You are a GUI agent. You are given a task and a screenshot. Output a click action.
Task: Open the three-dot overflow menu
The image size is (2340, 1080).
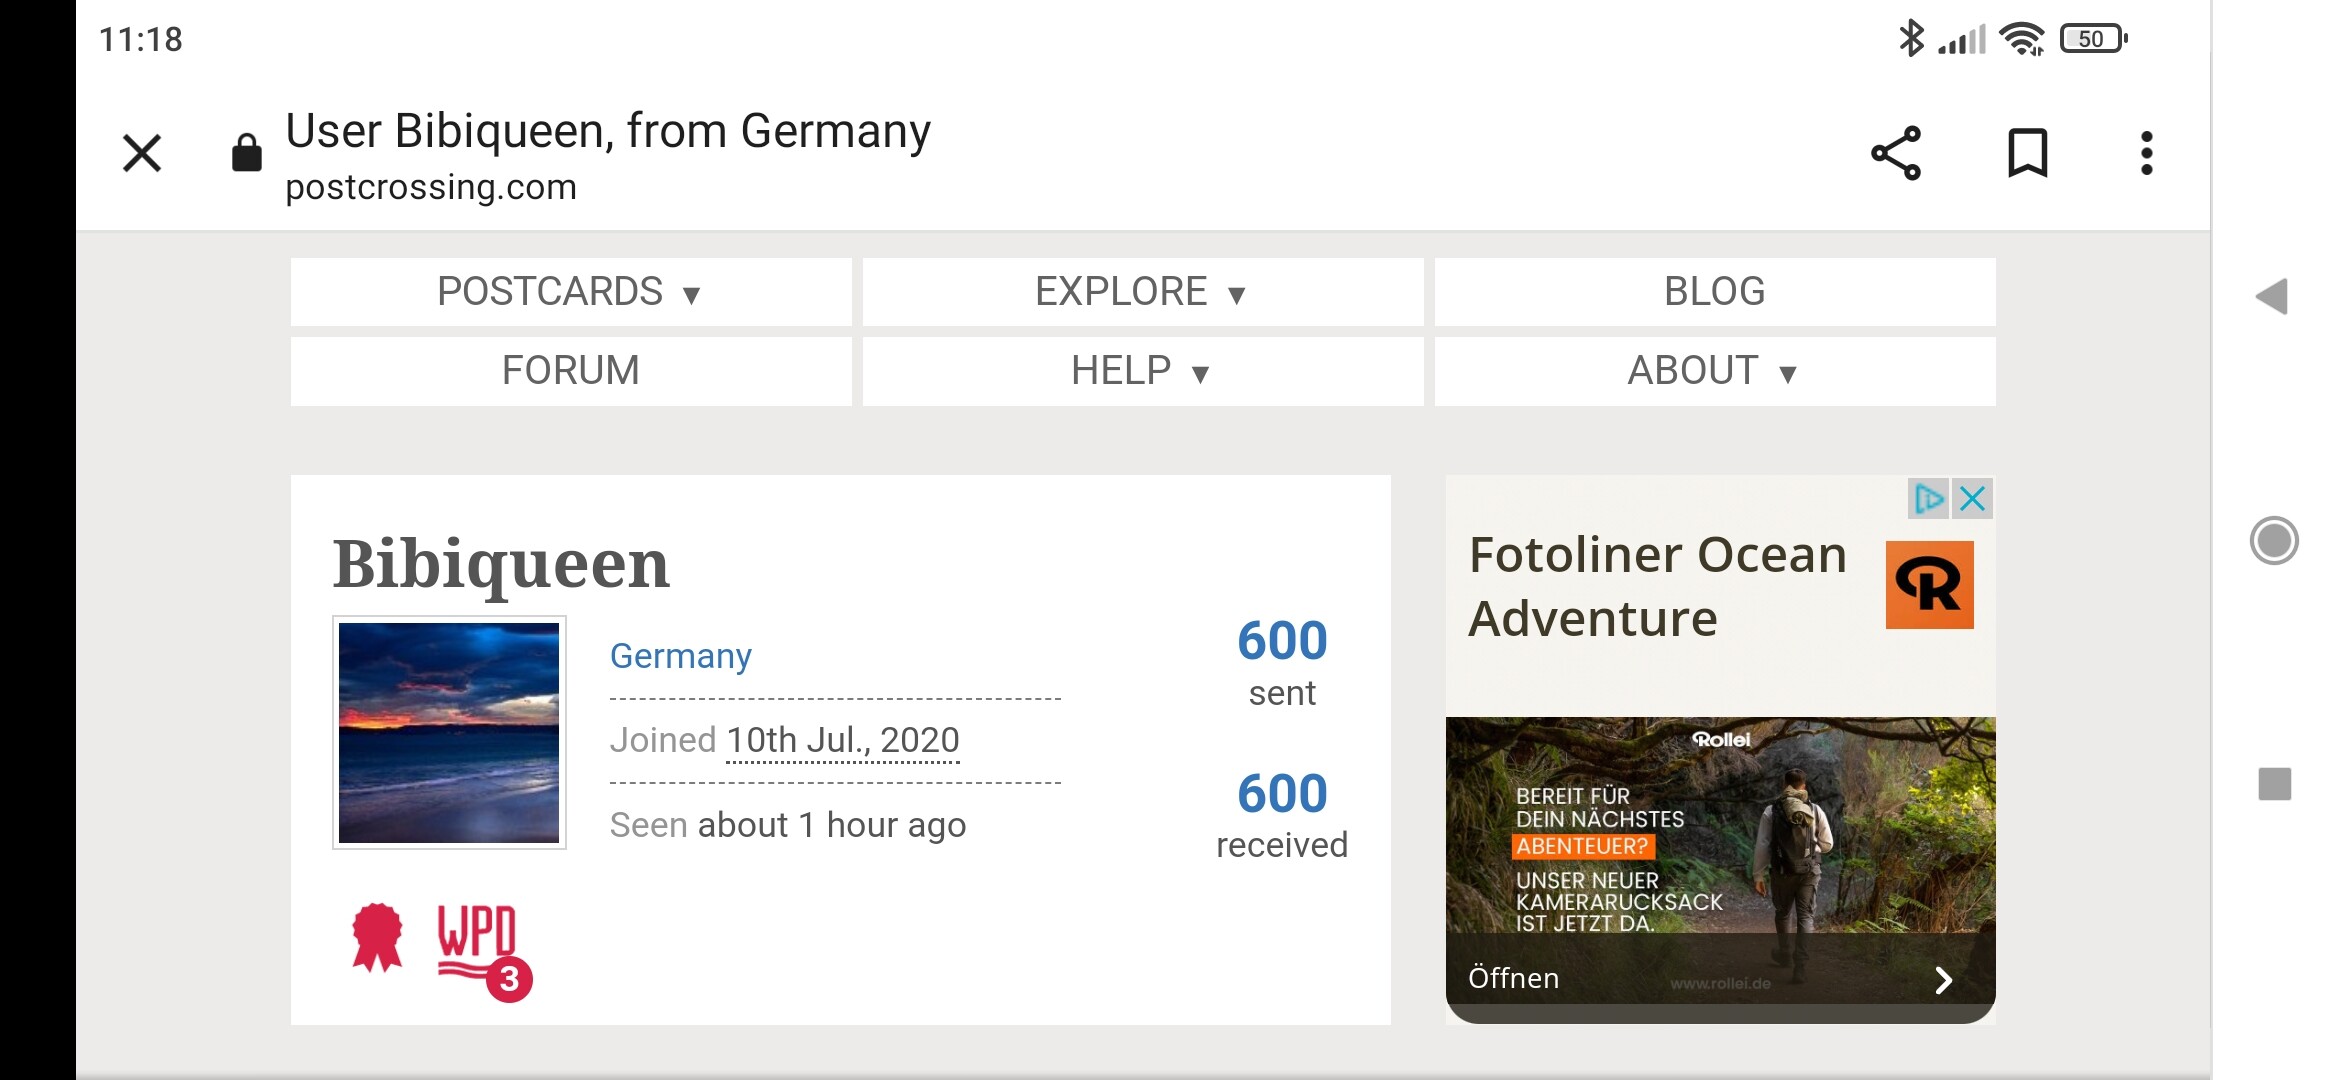click(2146, 154)
